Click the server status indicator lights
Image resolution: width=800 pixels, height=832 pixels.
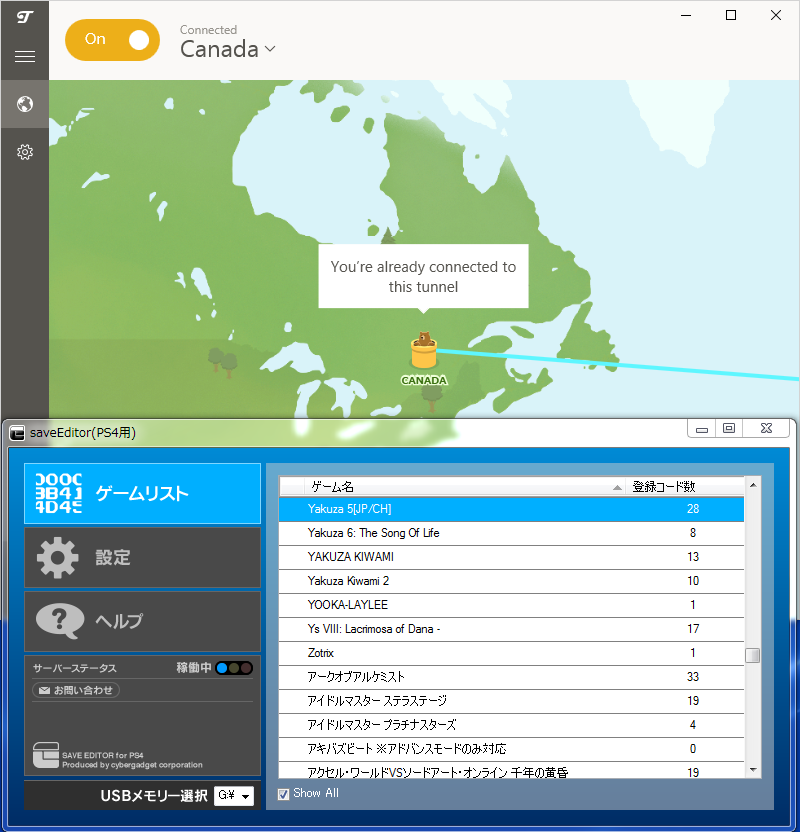click(234, 668)
